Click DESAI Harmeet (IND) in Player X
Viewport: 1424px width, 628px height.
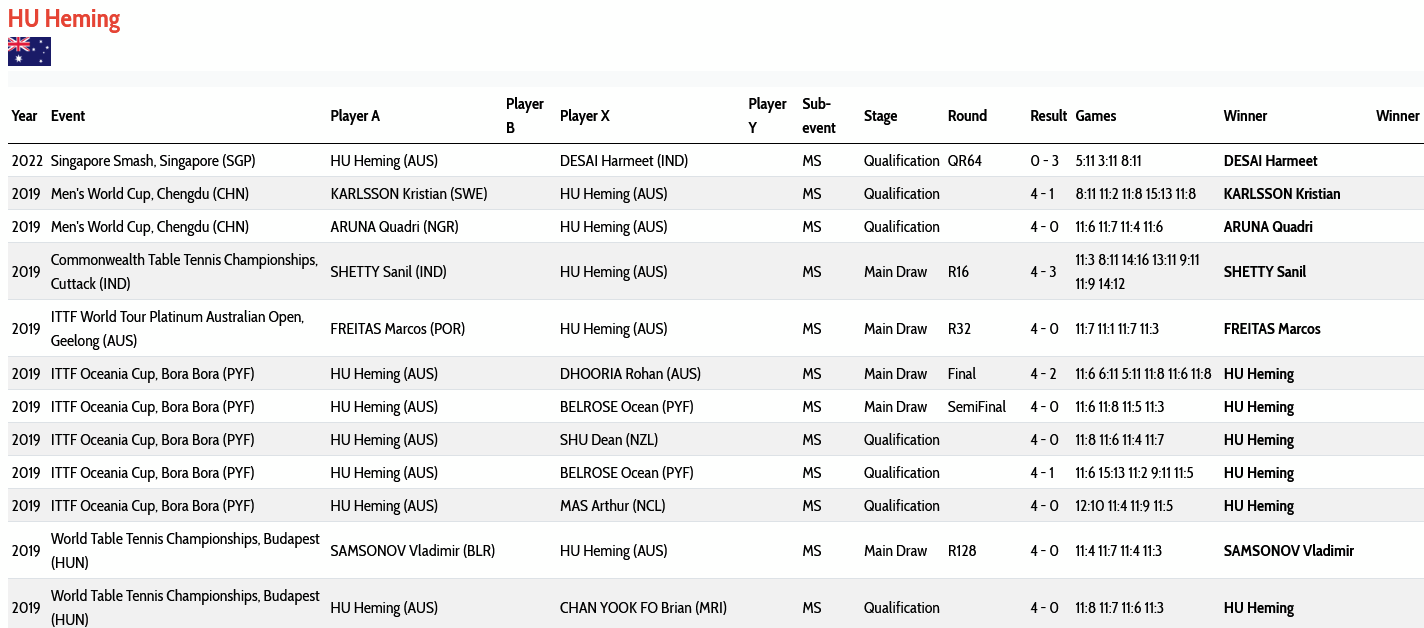[624, 161]
